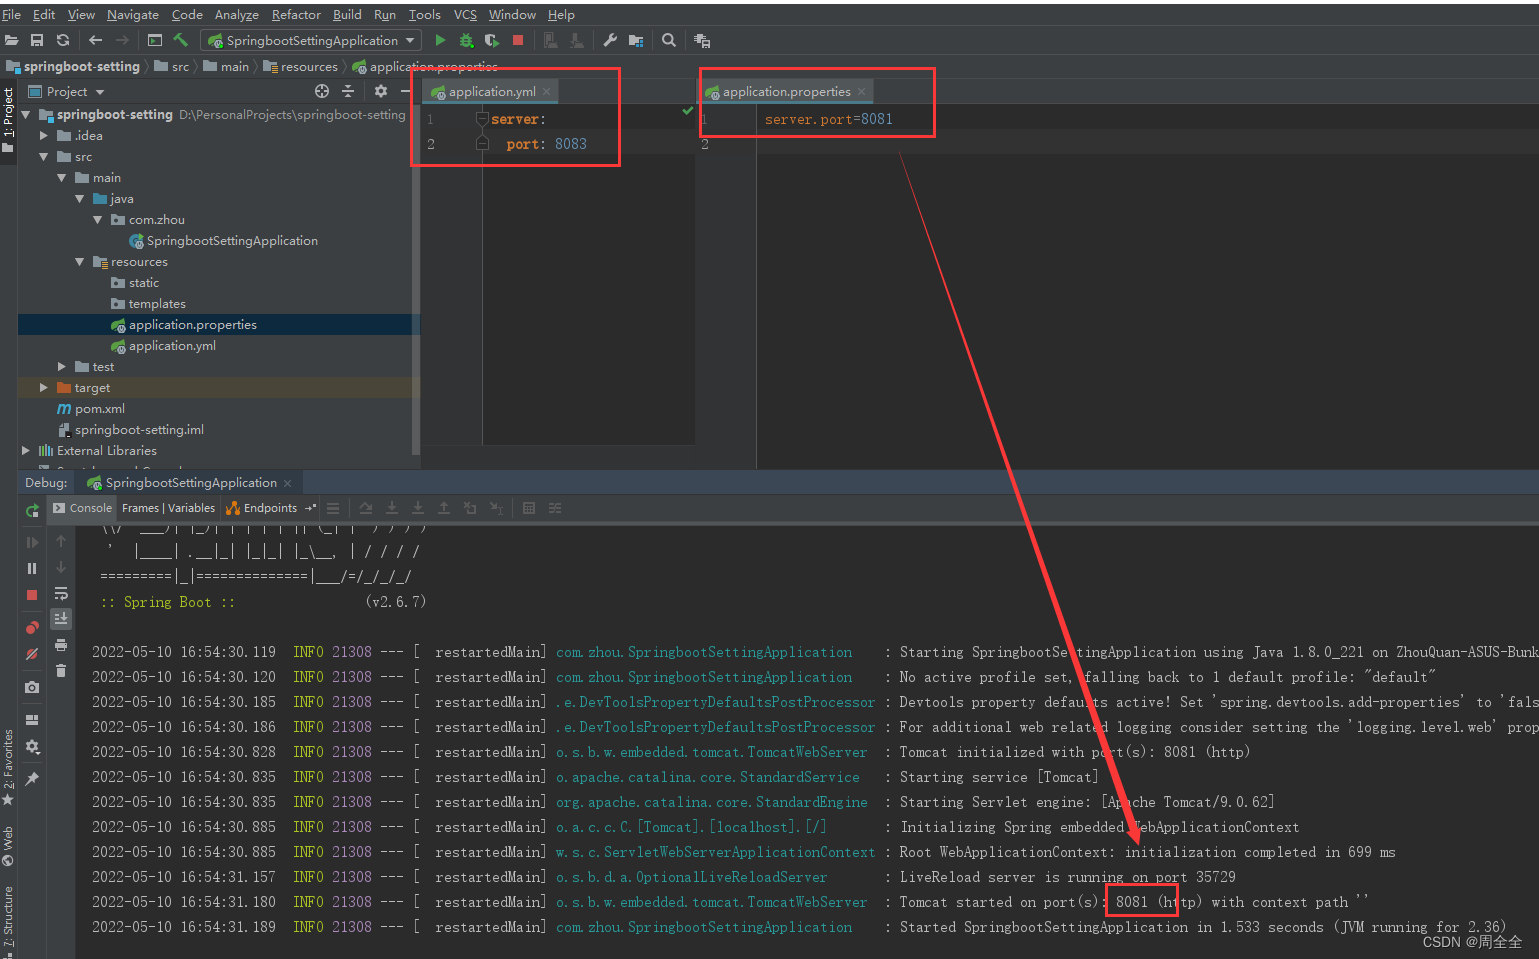The image size is (1539, 959).
Task: Open the File menu
Action: coord(12,14)
